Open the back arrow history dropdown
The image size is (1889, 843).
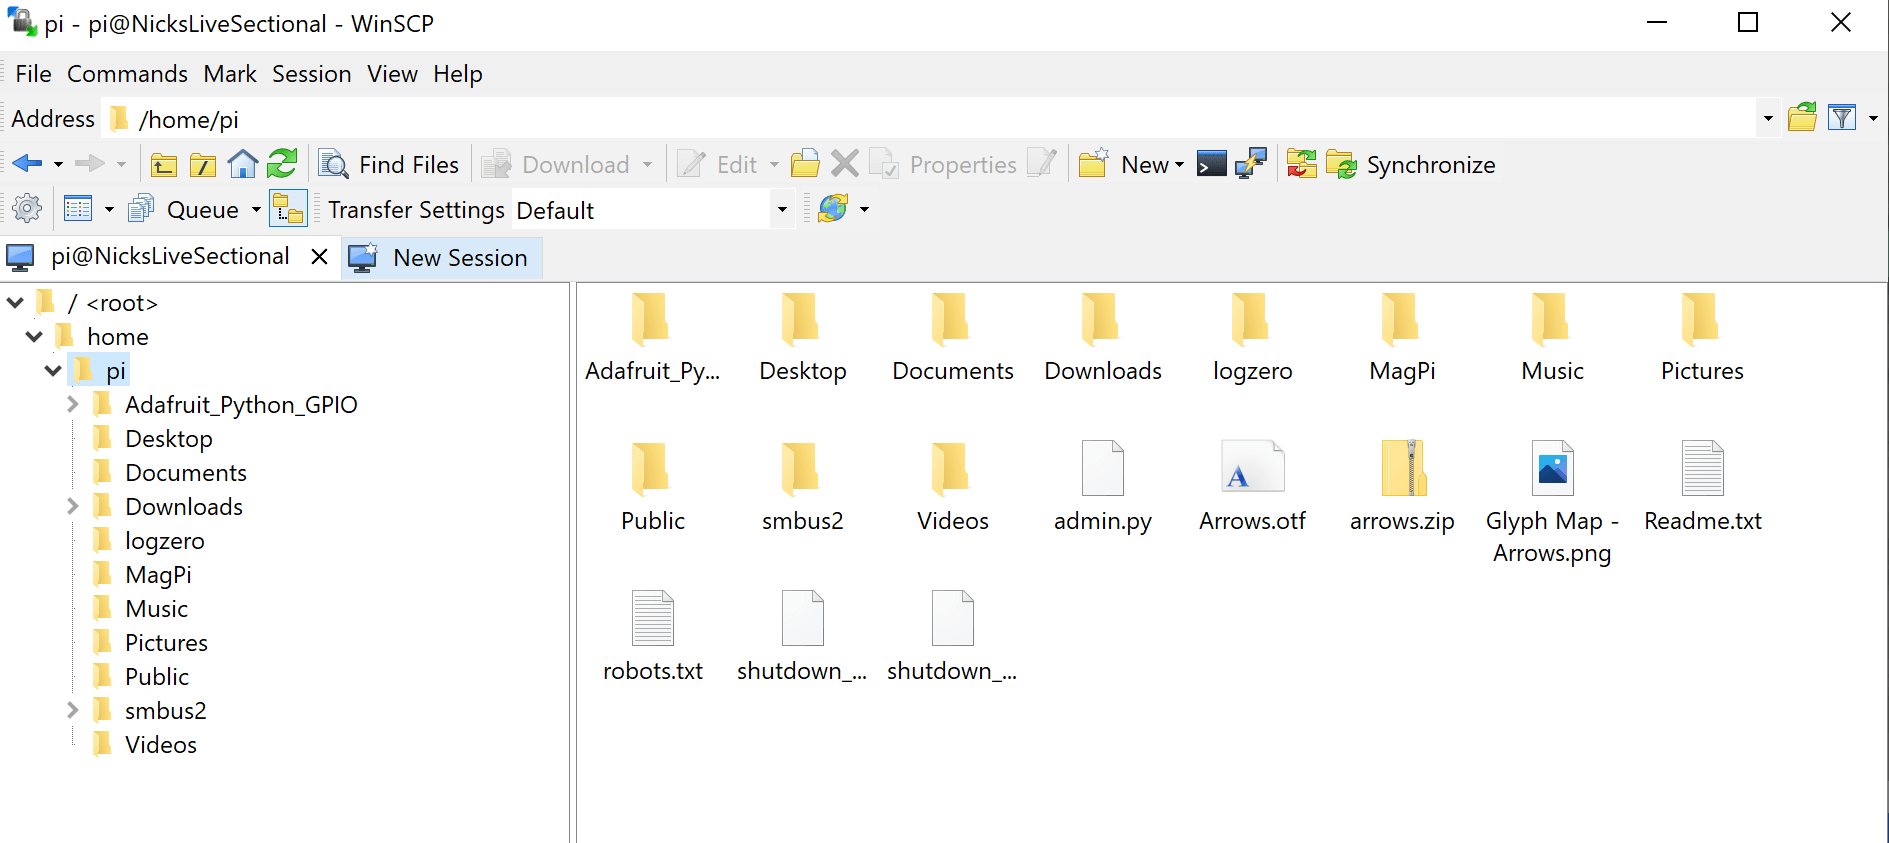pyautogui.click(x=58, y=165)
